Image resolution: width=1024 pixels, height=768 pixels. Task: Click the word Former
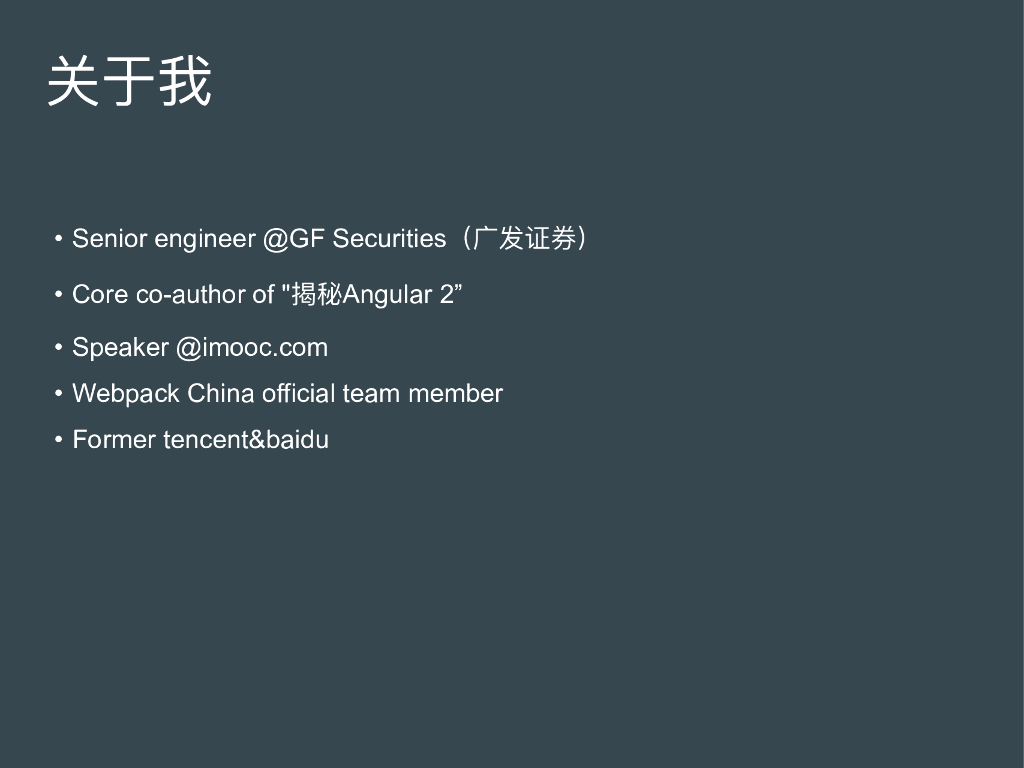tap(114, 440)
